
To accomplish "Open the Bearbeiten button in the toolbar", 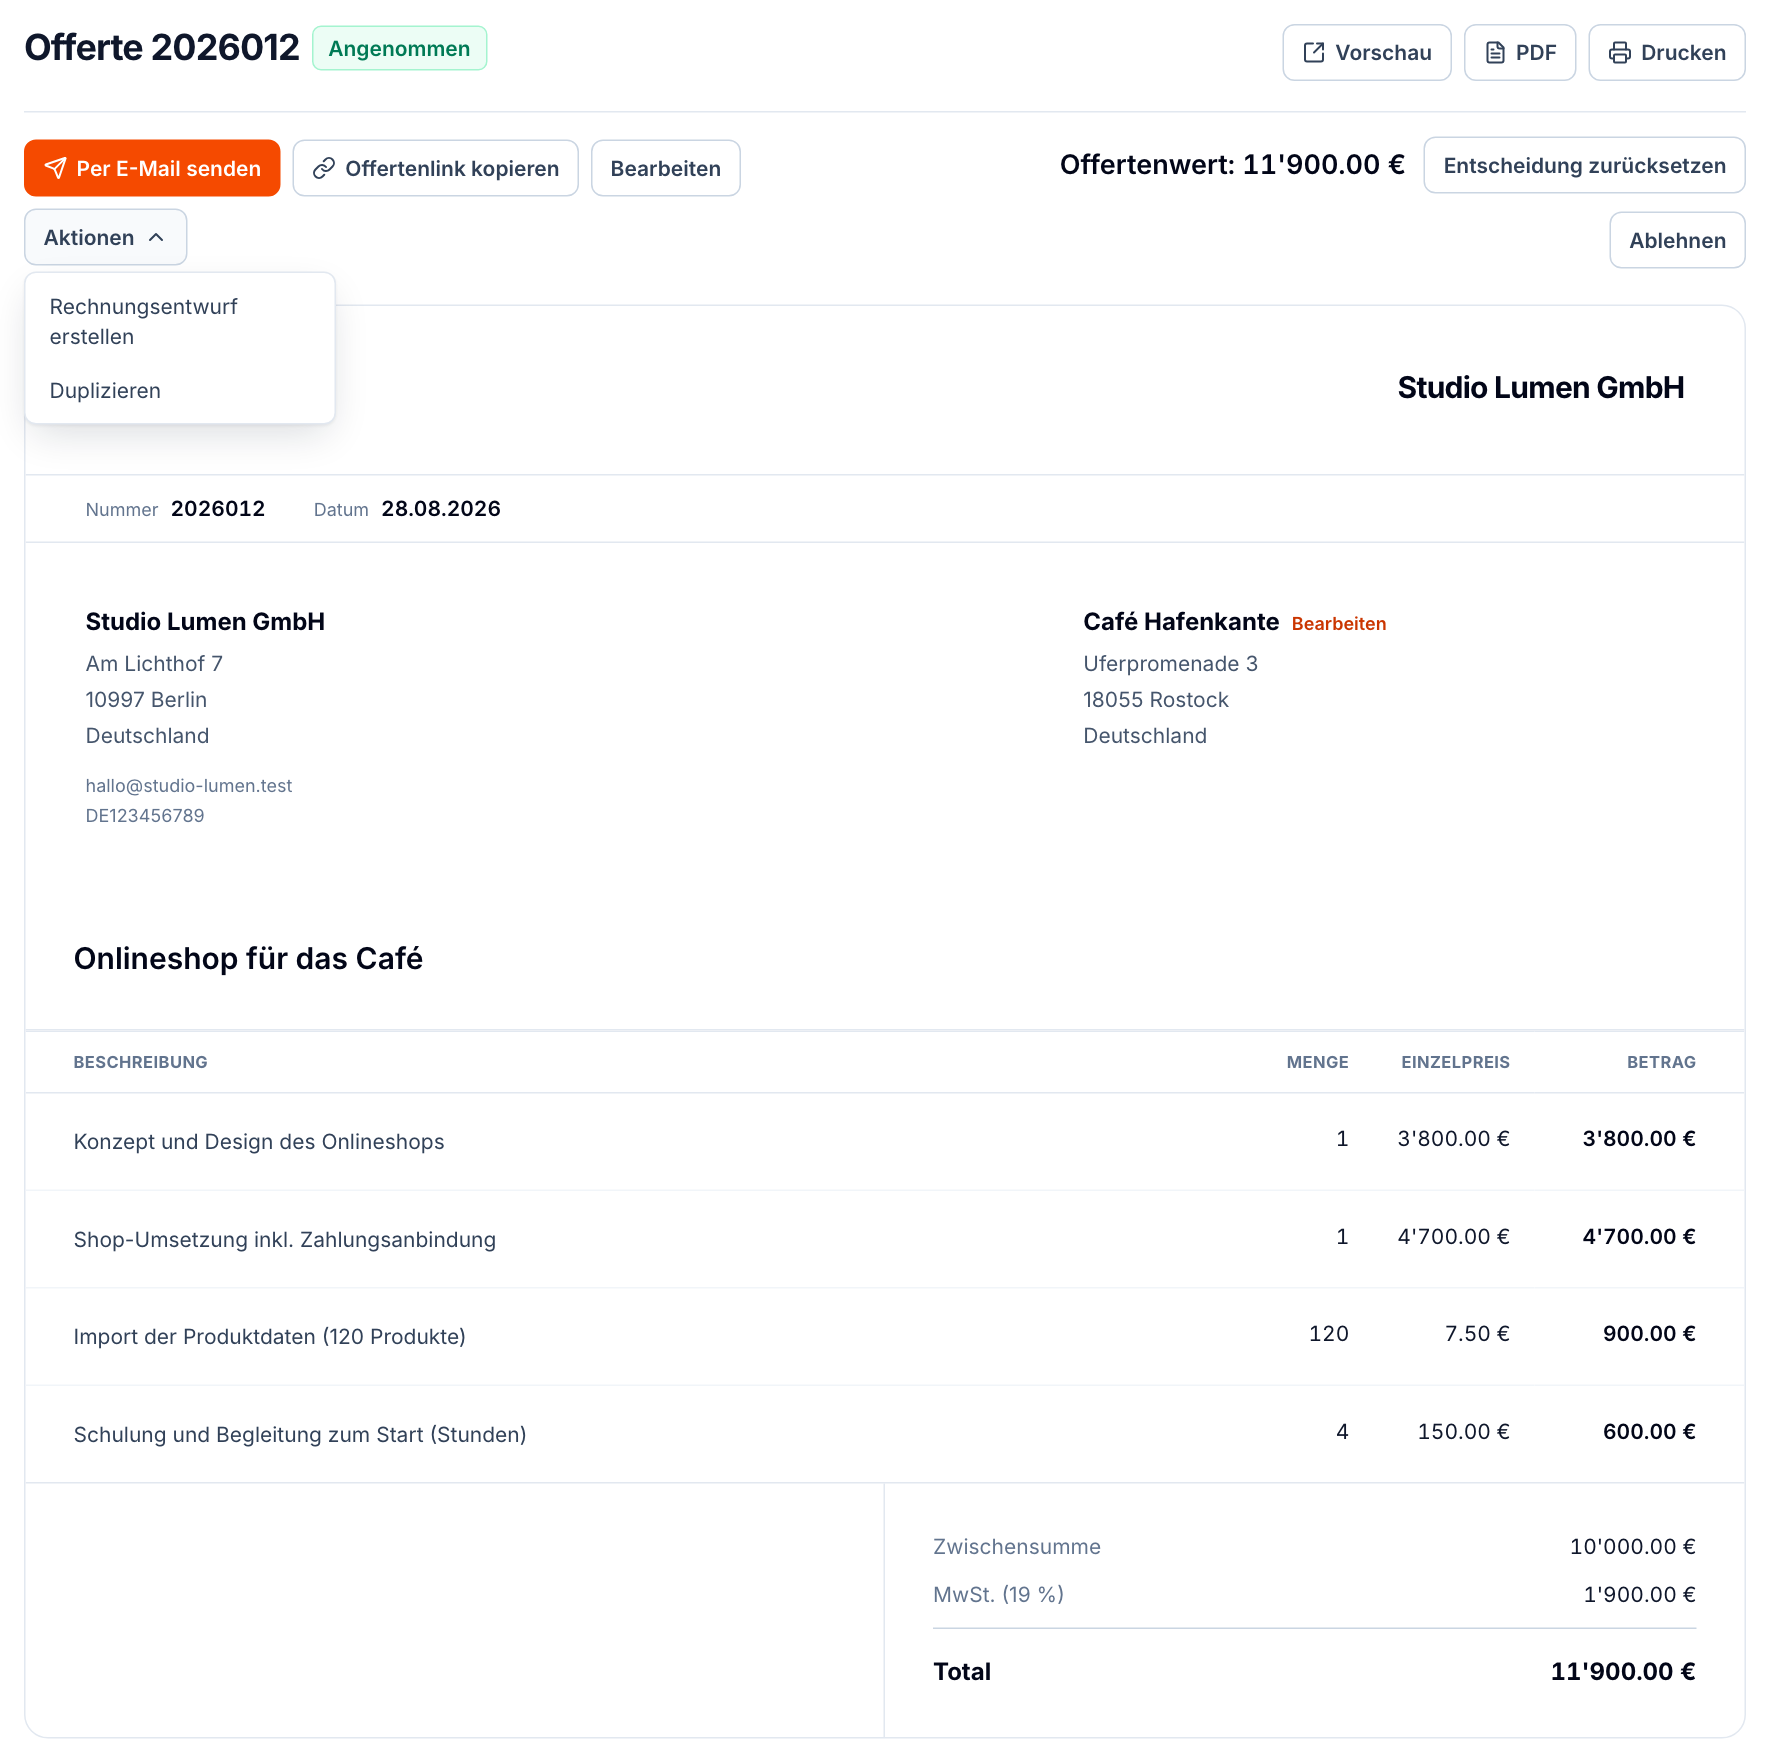I will pyautogui.click(x=666, y=168).
